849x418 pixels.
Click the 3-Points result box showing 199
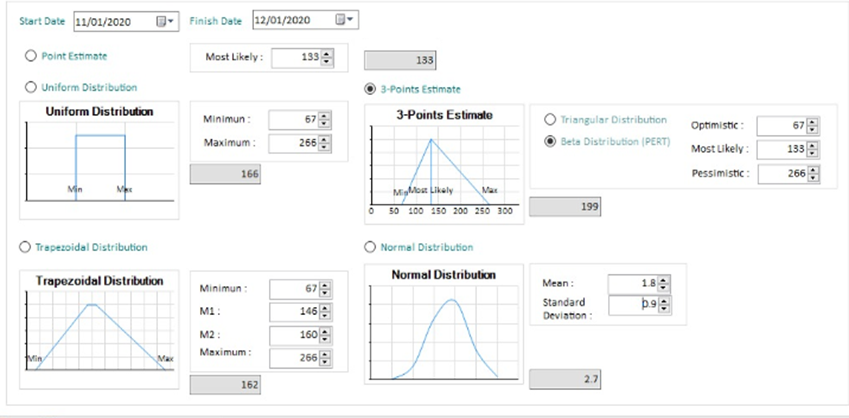pyautogui.click(x=565, y=207)
